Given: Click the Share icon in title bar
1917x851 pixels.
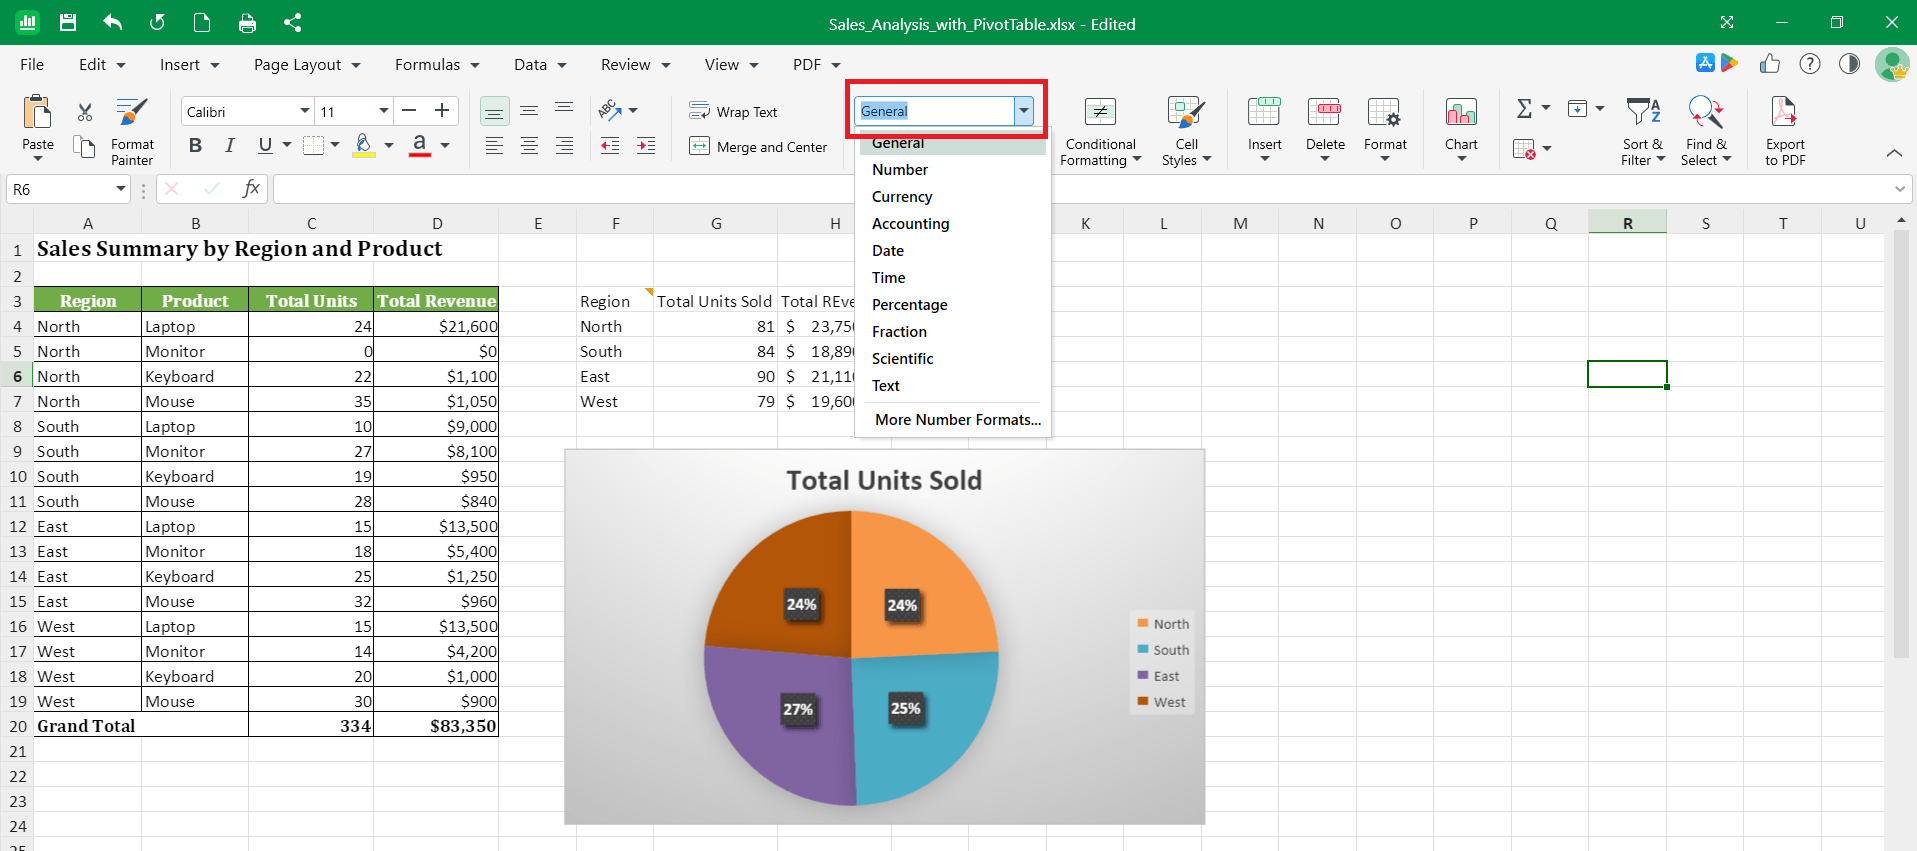Looking at the screenshot, I should [292, 23].
